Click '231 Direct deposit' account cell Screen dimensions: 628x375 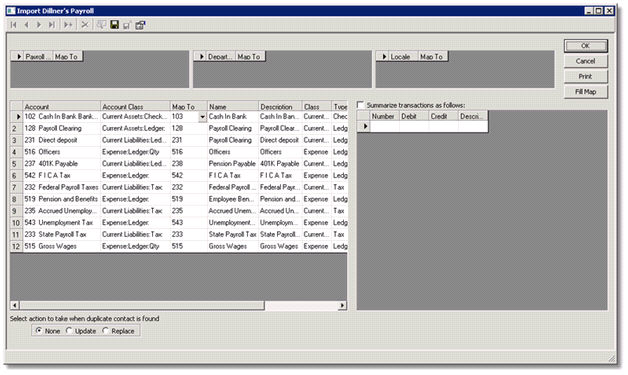(62, 140)
